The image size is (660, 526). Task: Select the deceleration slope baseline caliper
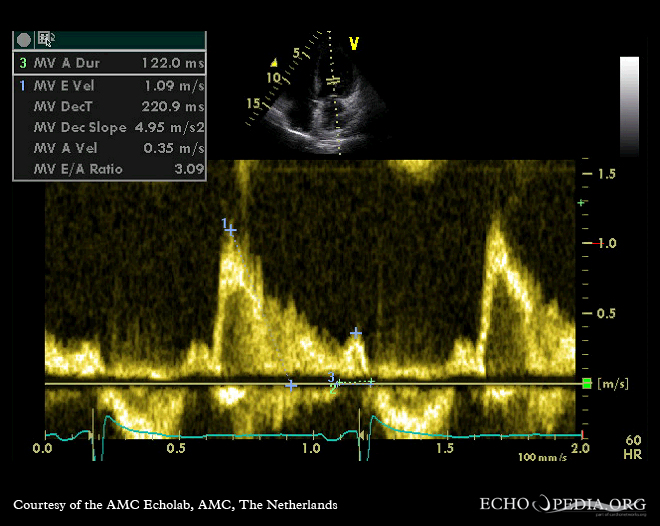(291, 384)
